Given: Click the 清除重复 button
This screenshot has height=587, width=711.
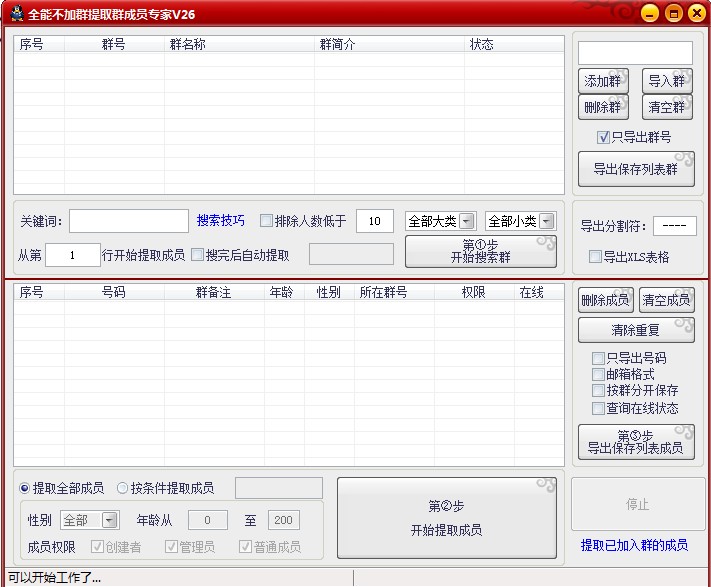Looking at the screenshot, I should pyautogui.click(x=636, y=330).
